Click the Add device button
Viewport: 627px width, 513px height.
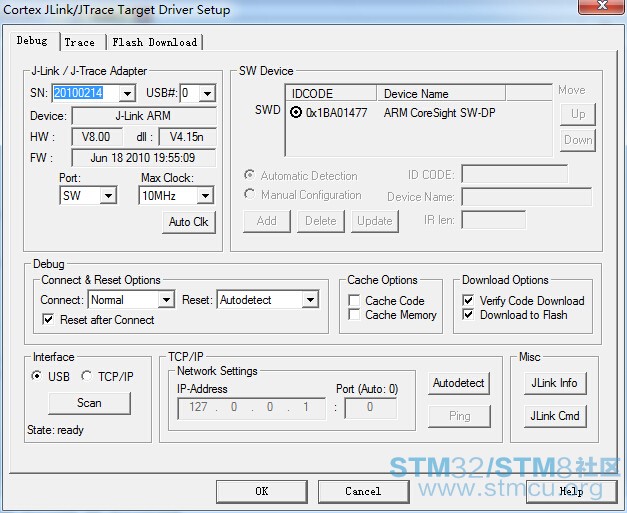pyautogui.click(x=267, y=221)
